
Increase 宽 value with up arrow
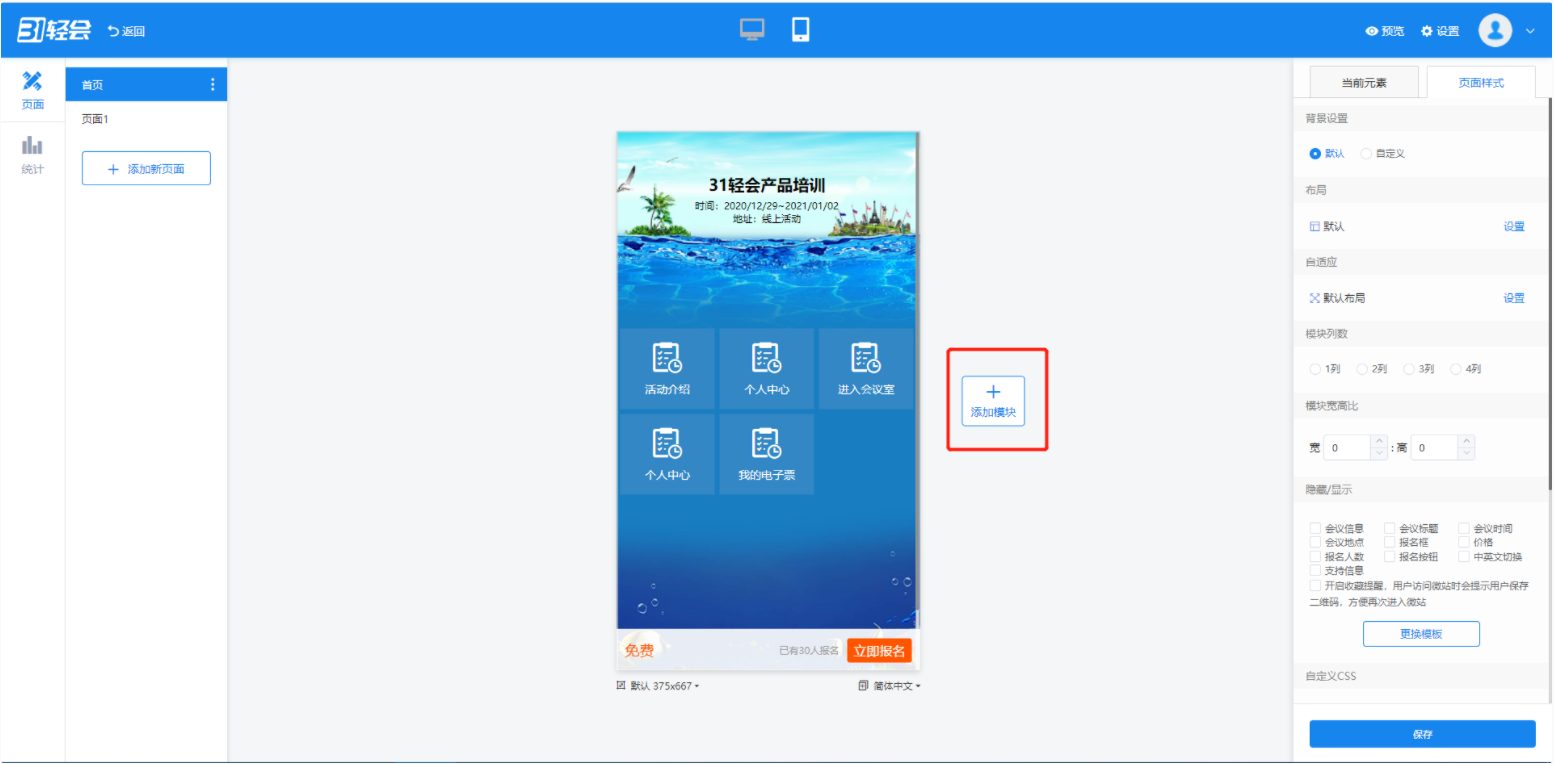(1380, 441)
